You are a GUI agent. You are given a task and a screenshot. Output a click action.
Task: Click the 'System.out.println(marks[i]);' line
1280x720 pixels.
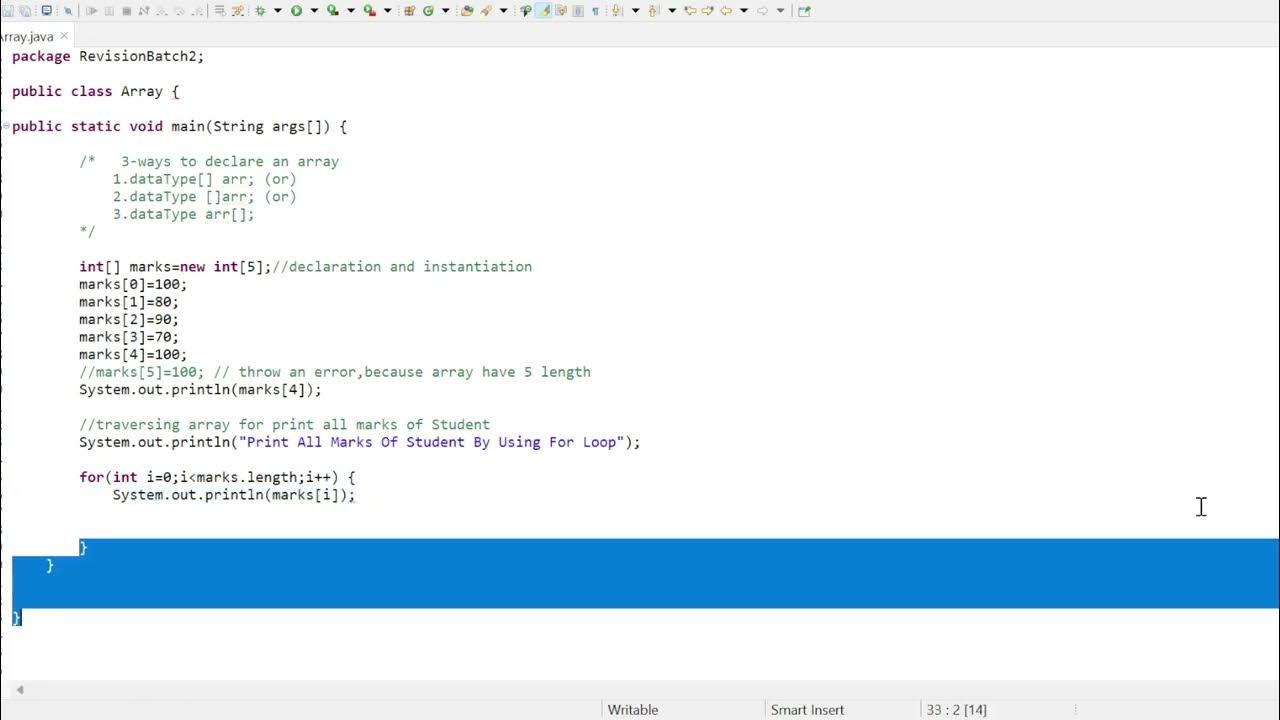point(234,495)
